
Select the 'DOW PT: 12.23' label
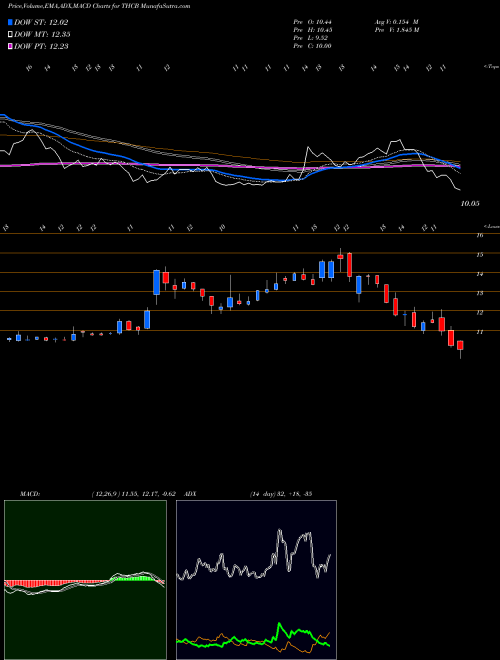tap(41, 46)
